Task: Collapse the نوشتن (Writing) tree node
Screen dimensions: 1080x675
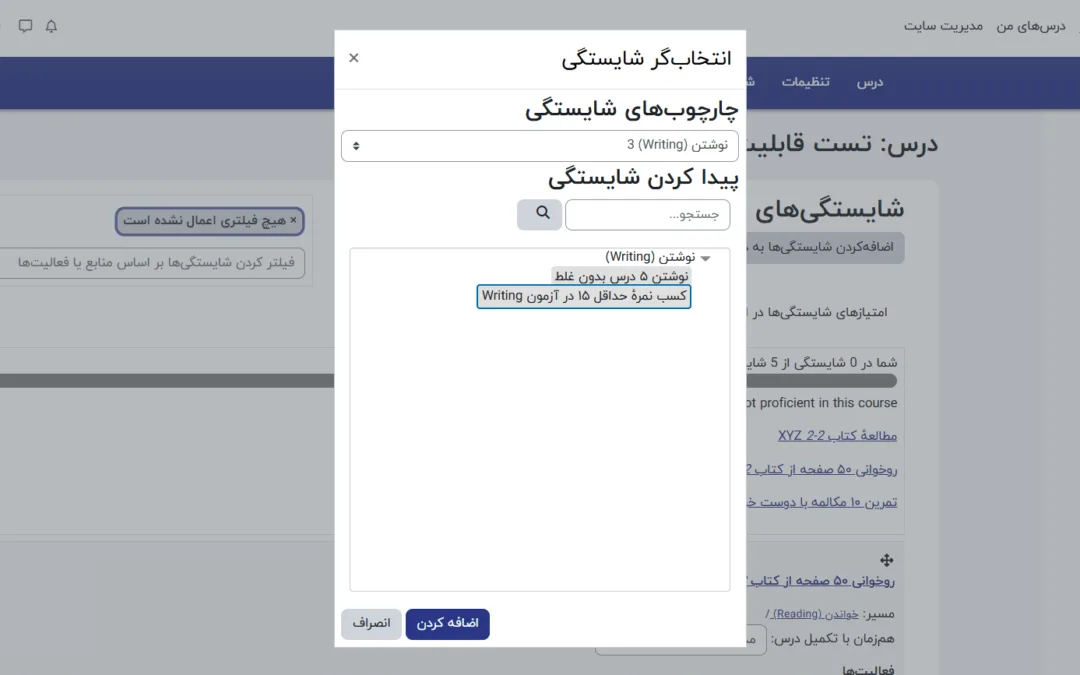Action: pos(706,258)
